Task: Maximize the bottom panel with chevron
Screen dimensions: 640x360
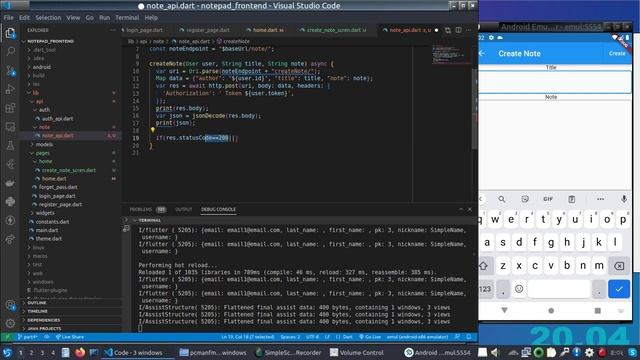Action: point(461,209)
